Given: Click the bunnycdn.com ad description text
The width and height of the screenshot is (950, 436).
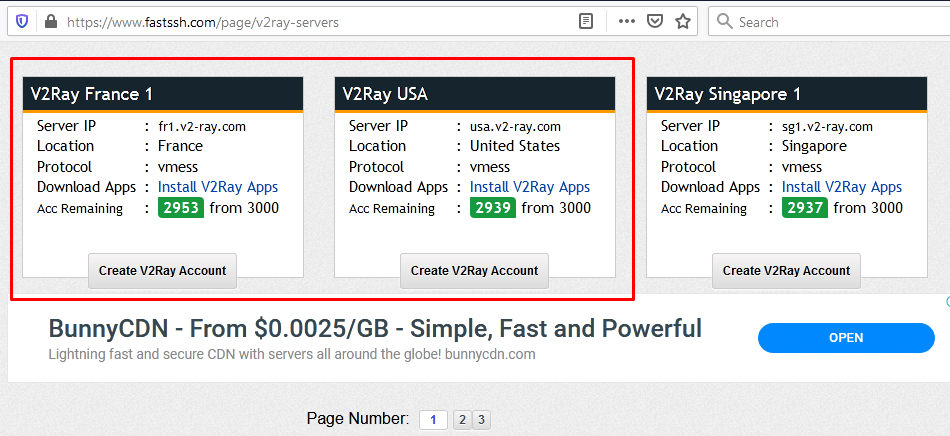Looking at the screenshot, I should [x=292, y=354].
